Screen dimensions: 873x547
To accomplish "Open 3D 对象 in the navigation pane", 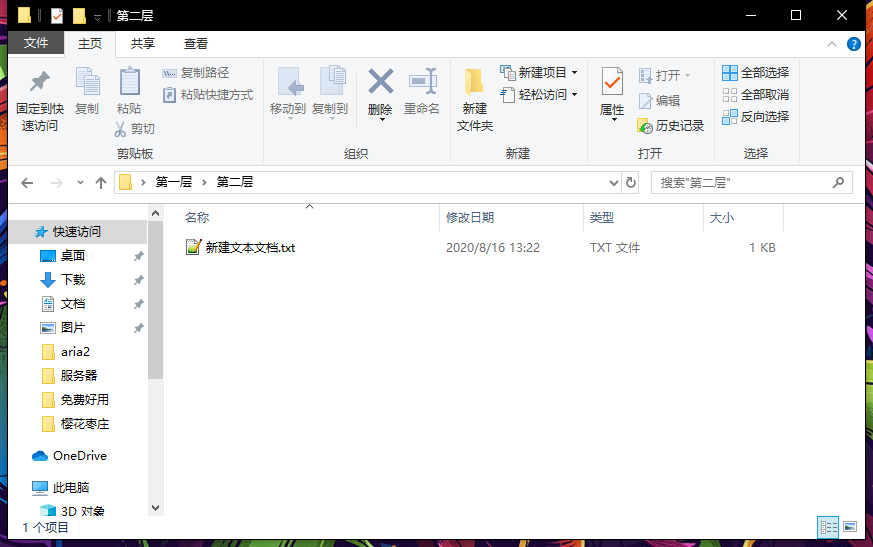I will click(x=82, y=511).
